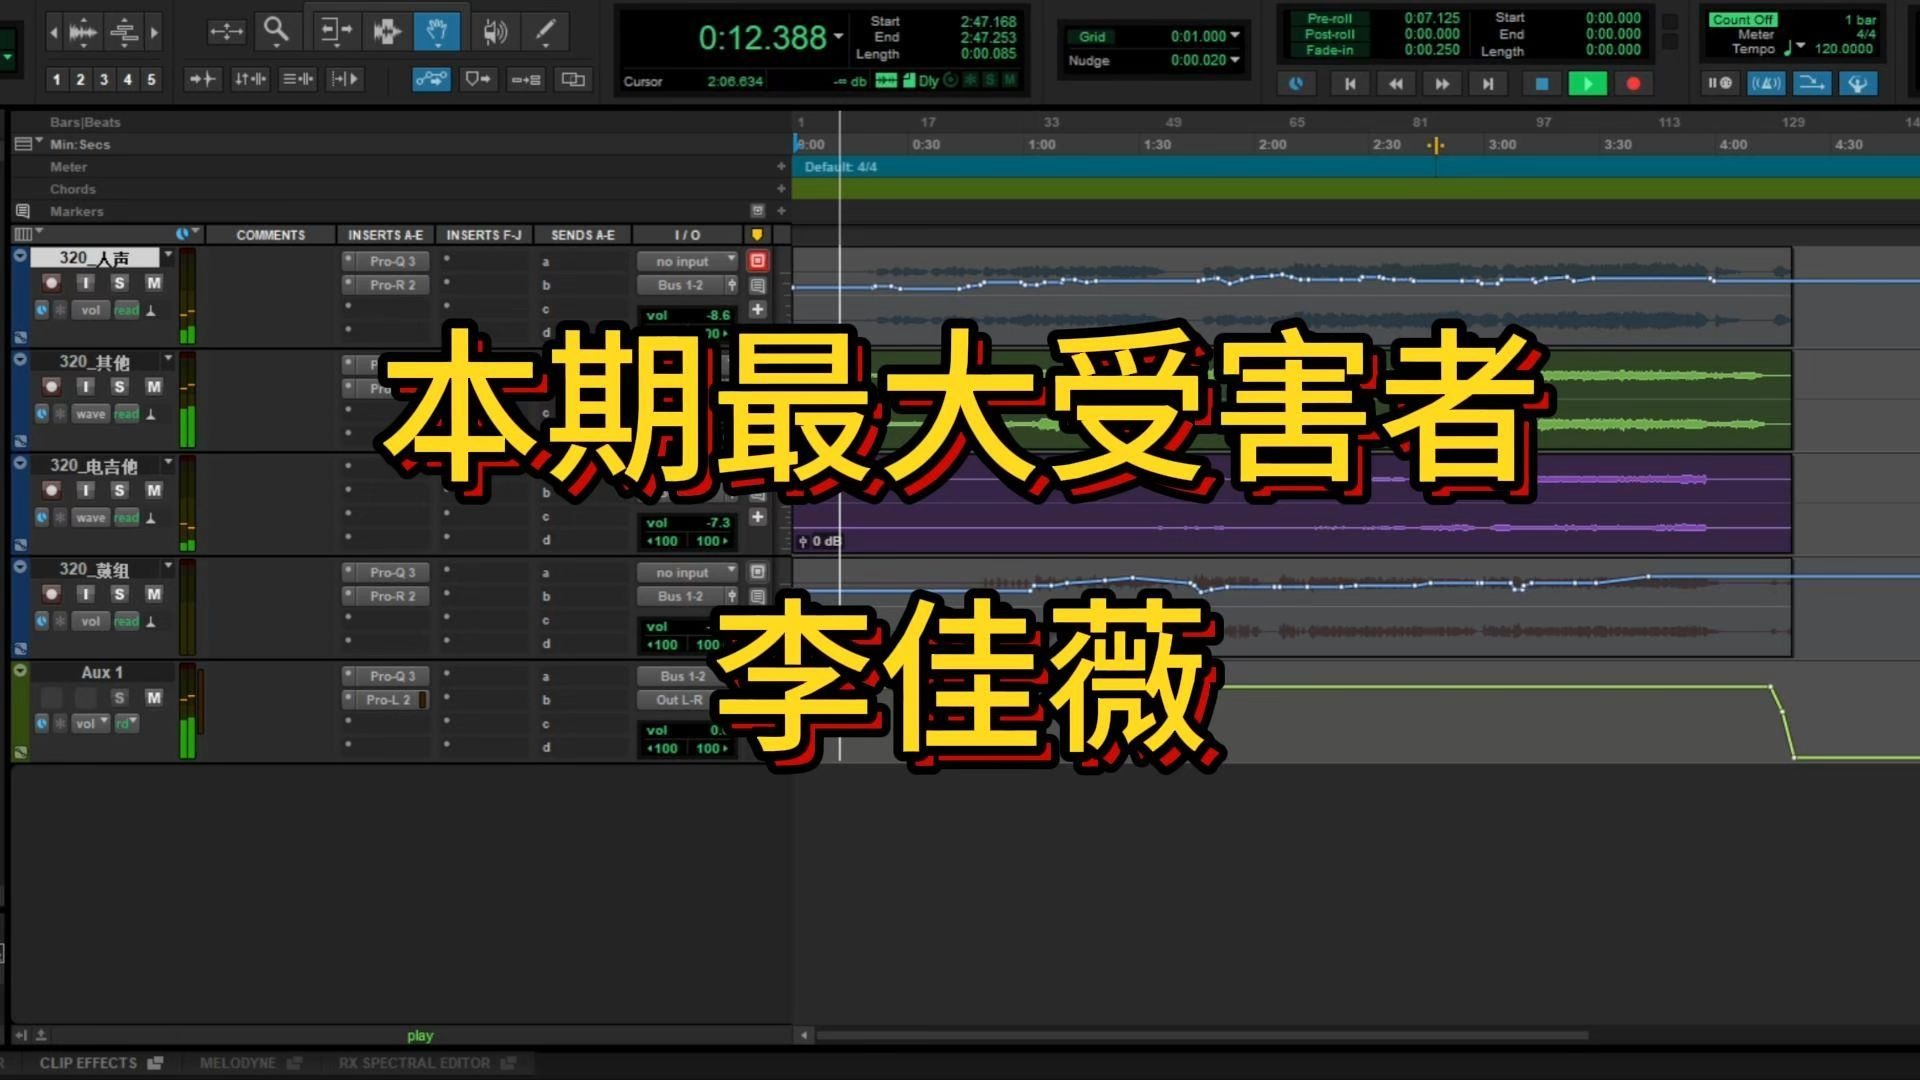Open the INSERTS A-E column header
The width and height of the screenshot is (1920, 1080).
pyautogui.click(x=385, y=235)
